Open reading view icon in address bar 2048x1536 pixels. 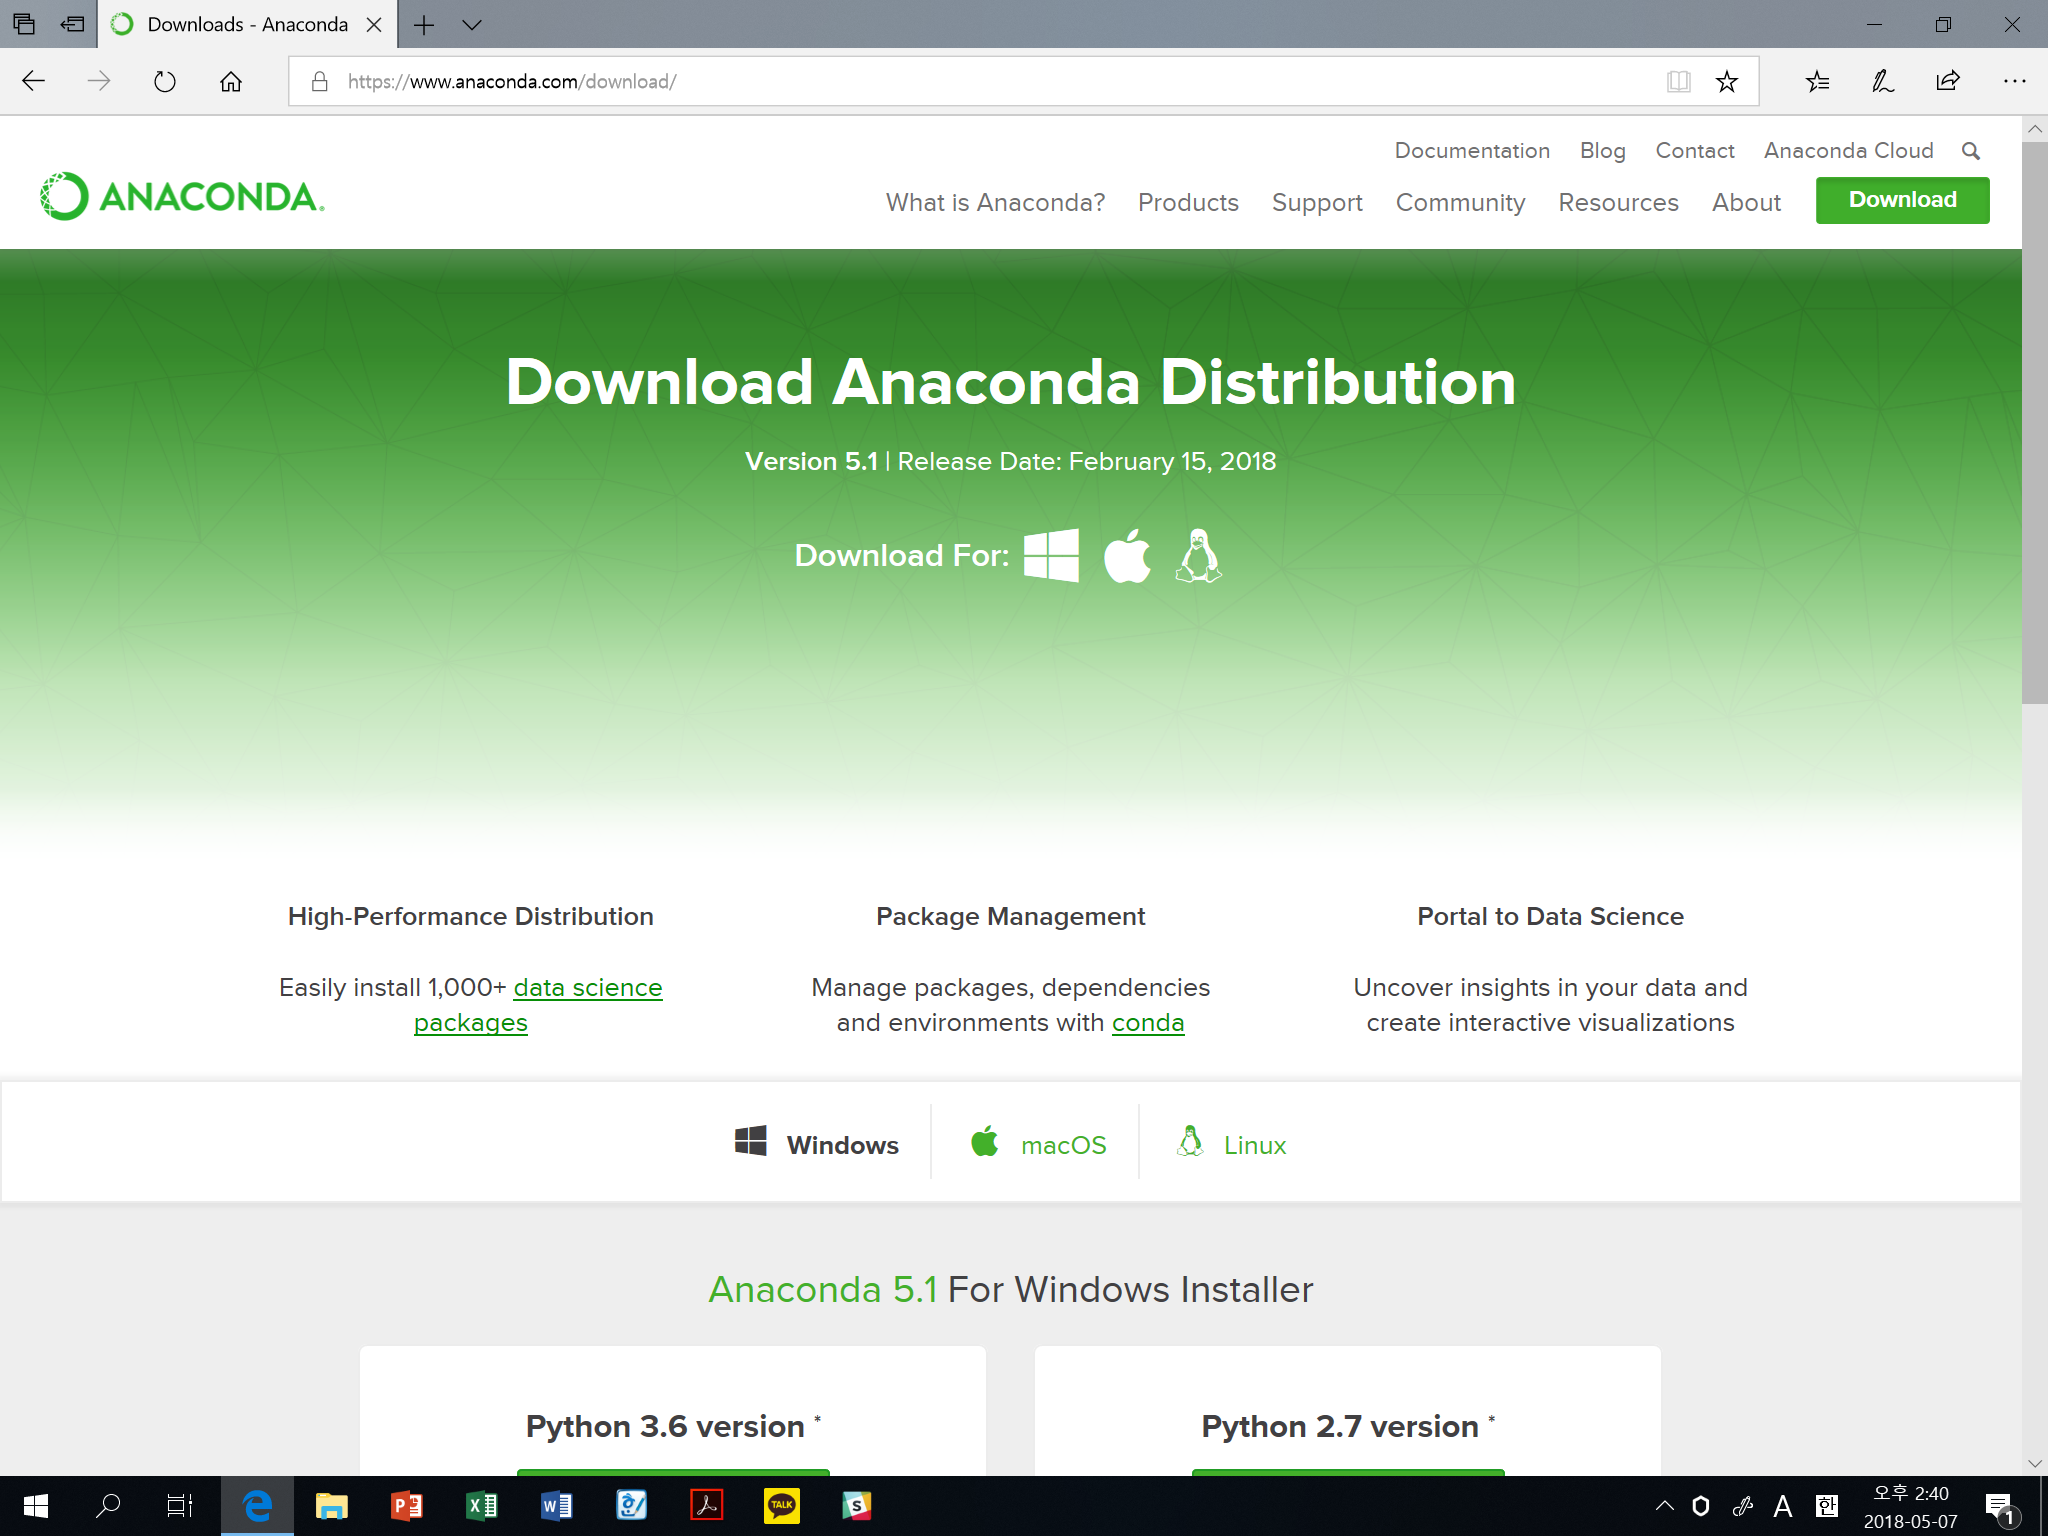(1679, 81)
